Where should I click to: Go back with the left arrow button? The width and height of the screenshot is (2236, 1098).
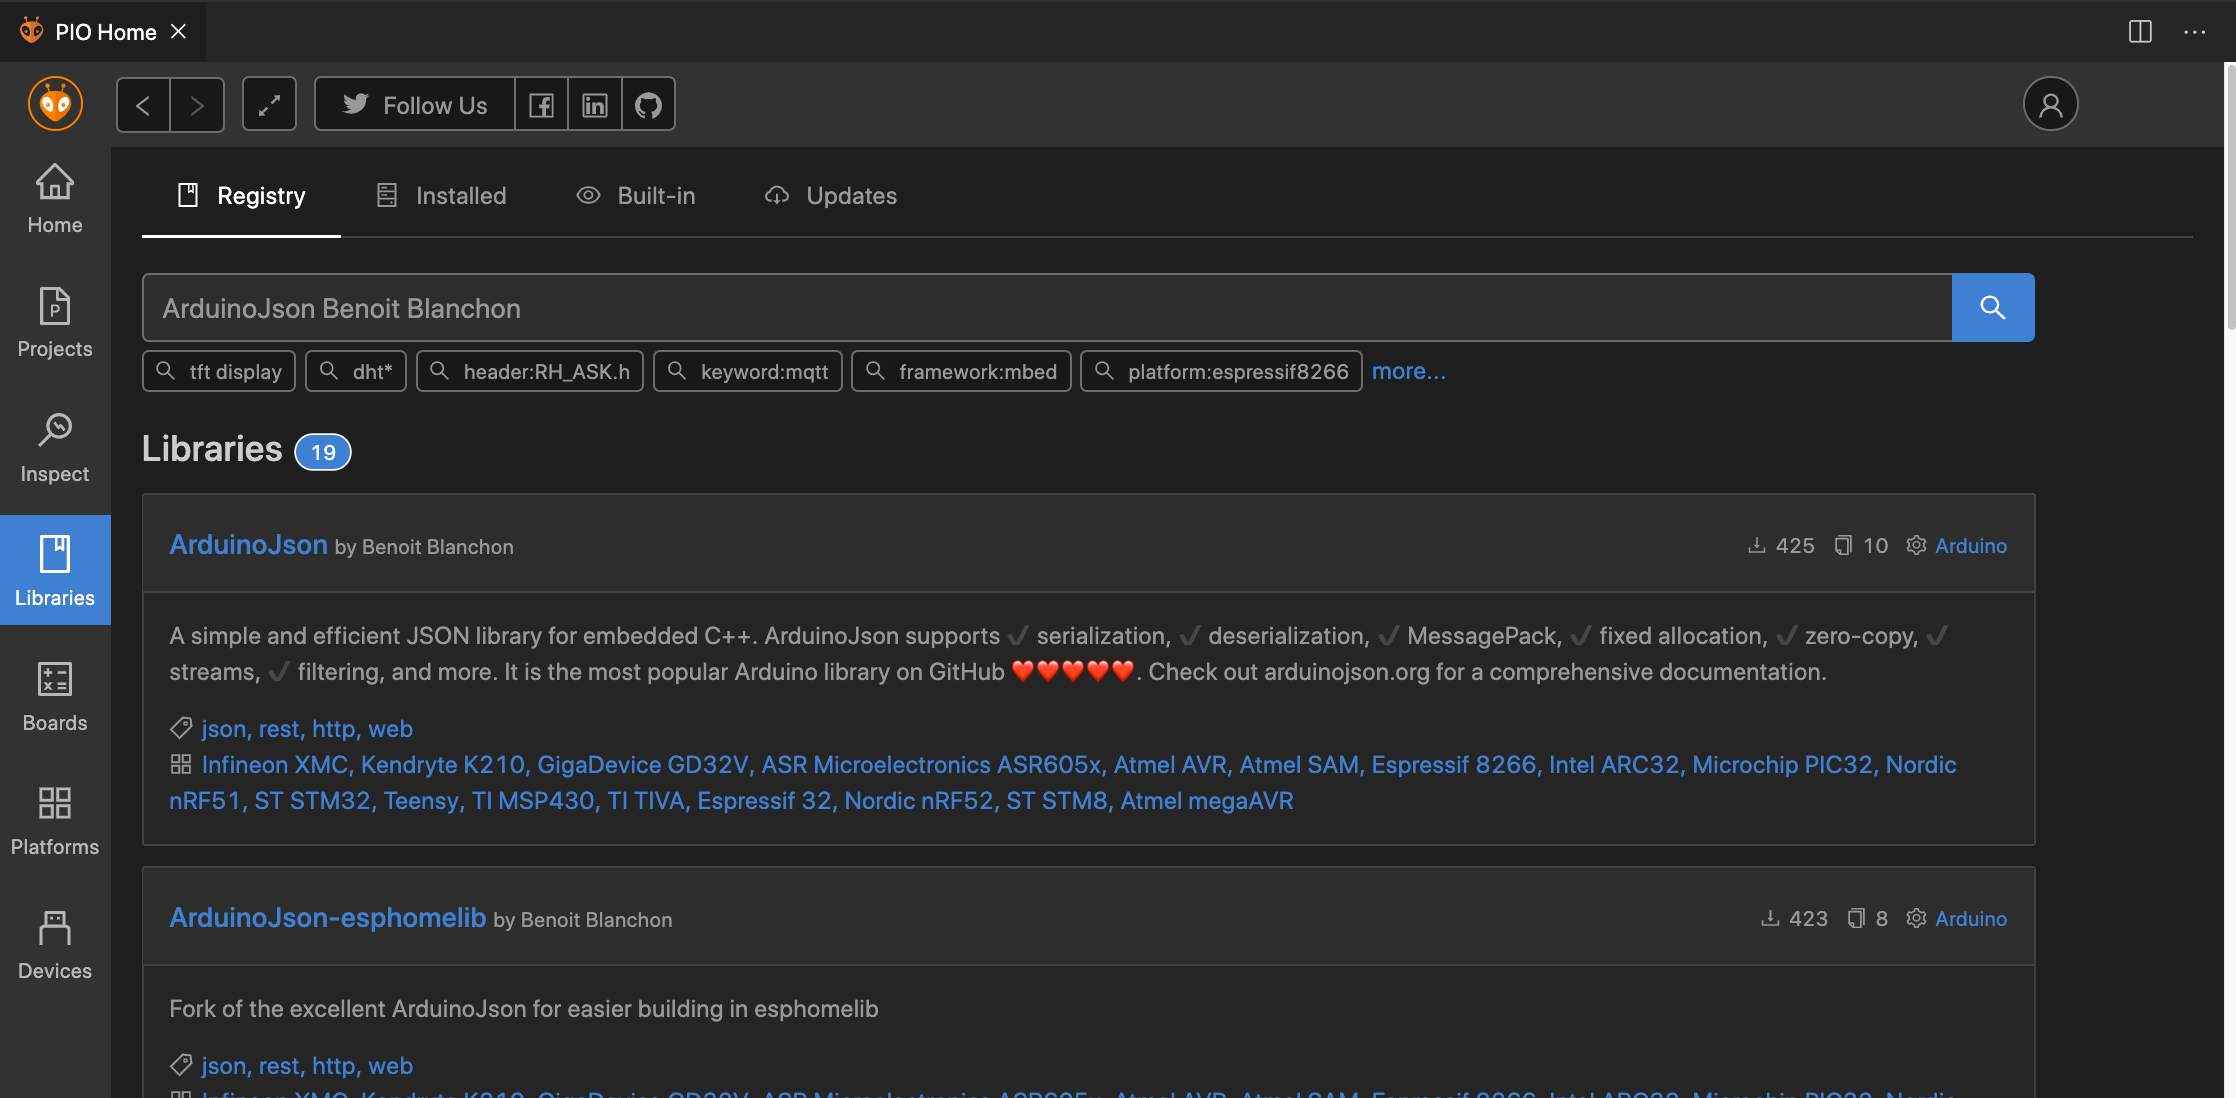[143, 105]
